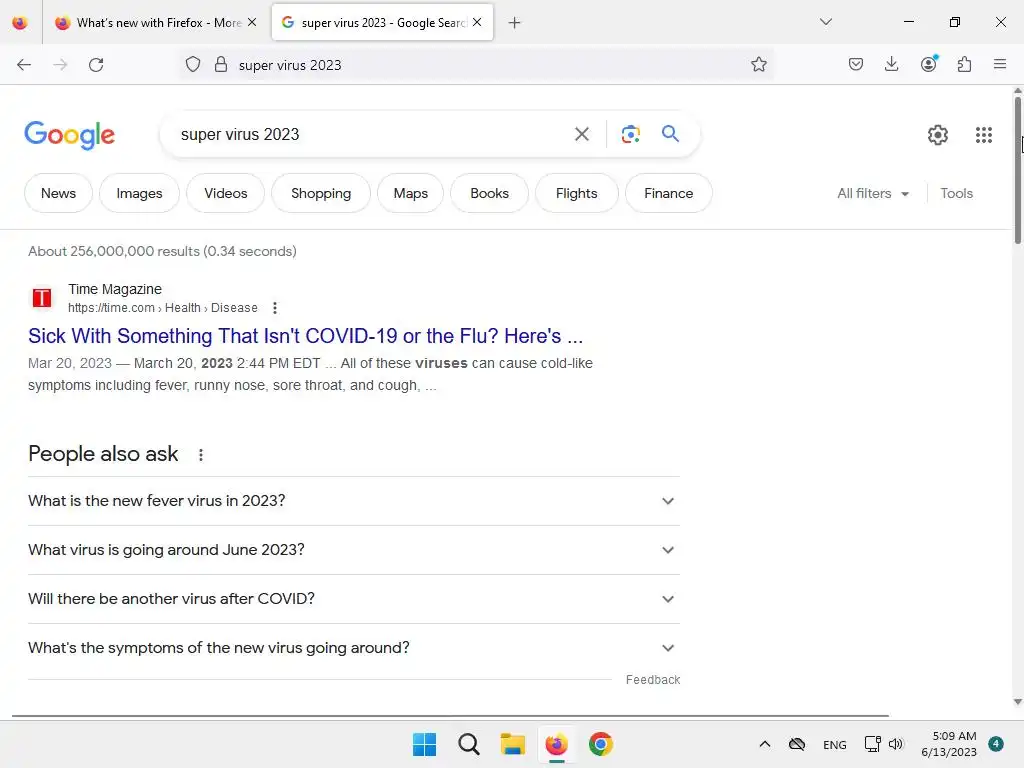Open the Firefox account icon
This screenshot has width=1024, height=768.
click(929, 63)
